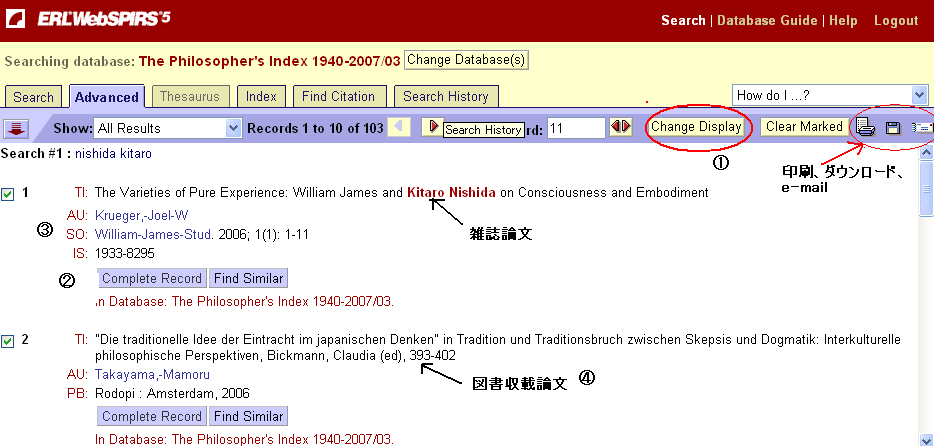Open the Thesaurus tab

point(189,96)
